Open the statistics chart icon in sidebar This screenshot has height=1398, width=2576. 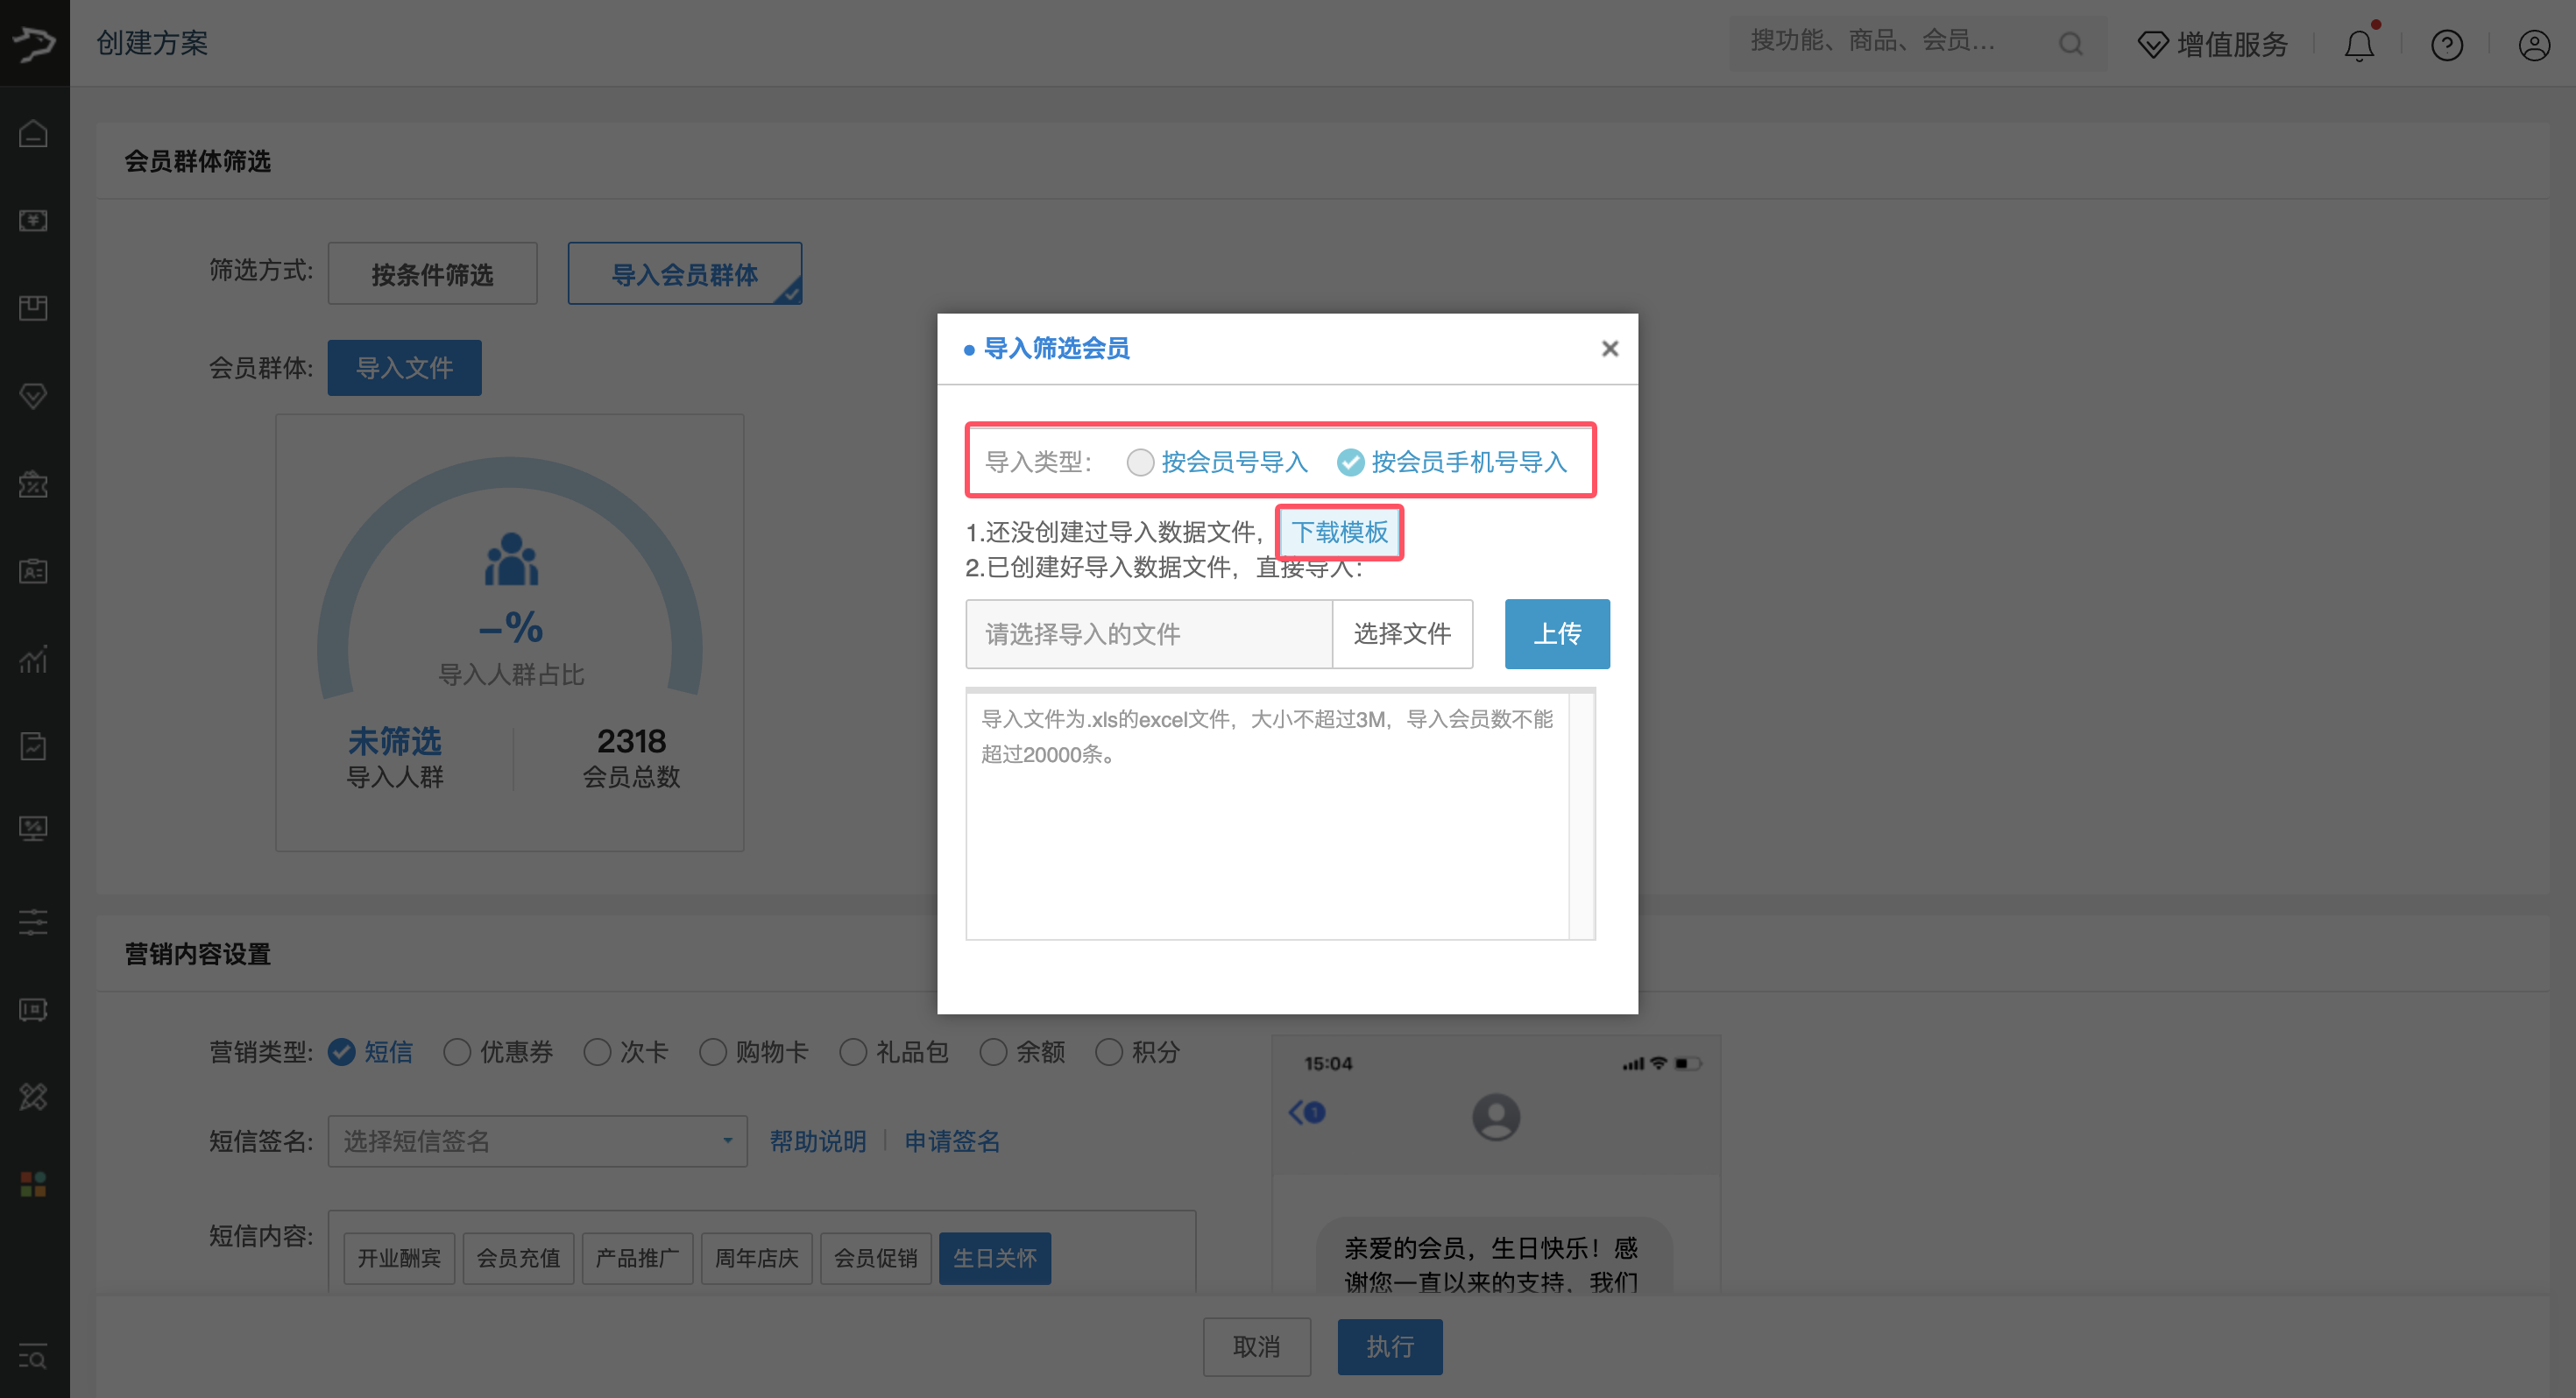(x=34, y=659)
